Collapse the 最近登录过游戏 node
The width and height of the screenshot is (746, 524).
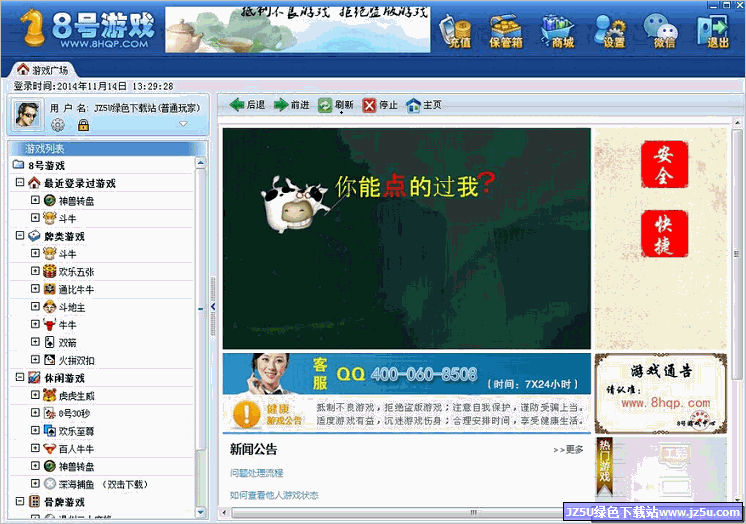coord(20,182)
